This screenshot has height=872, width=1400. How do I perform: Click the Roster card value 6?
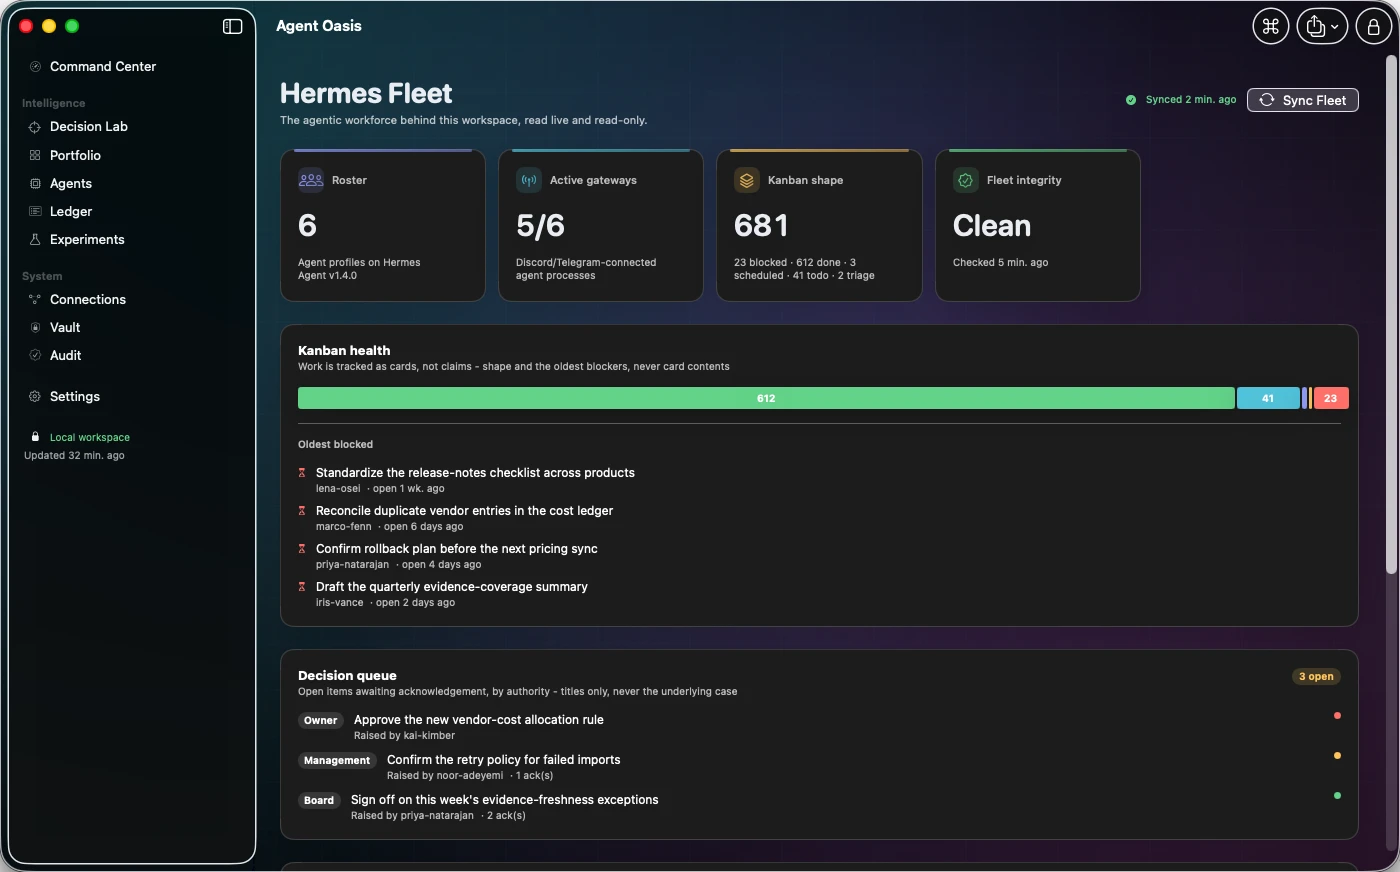point(308,226)
